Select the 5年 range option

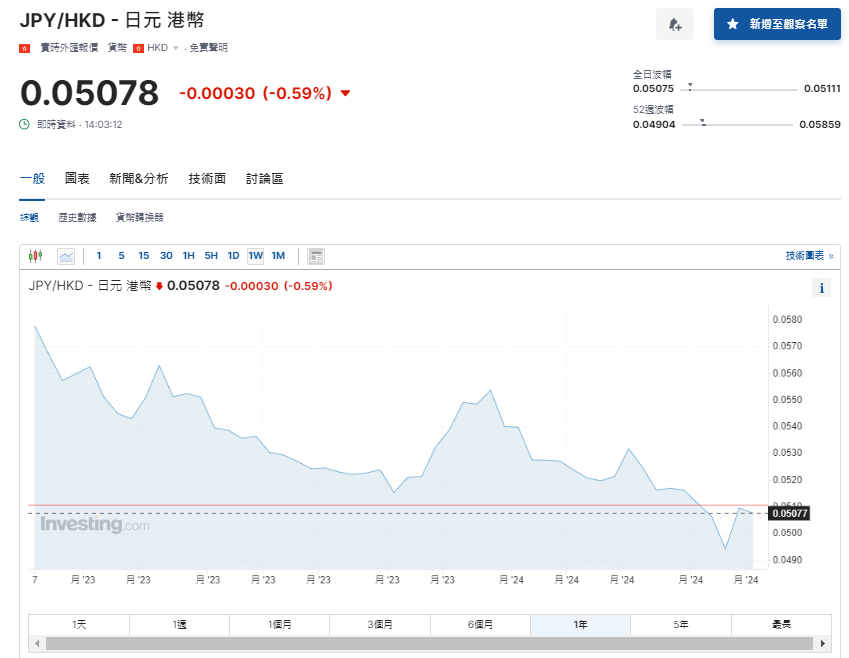coord(680,623)
